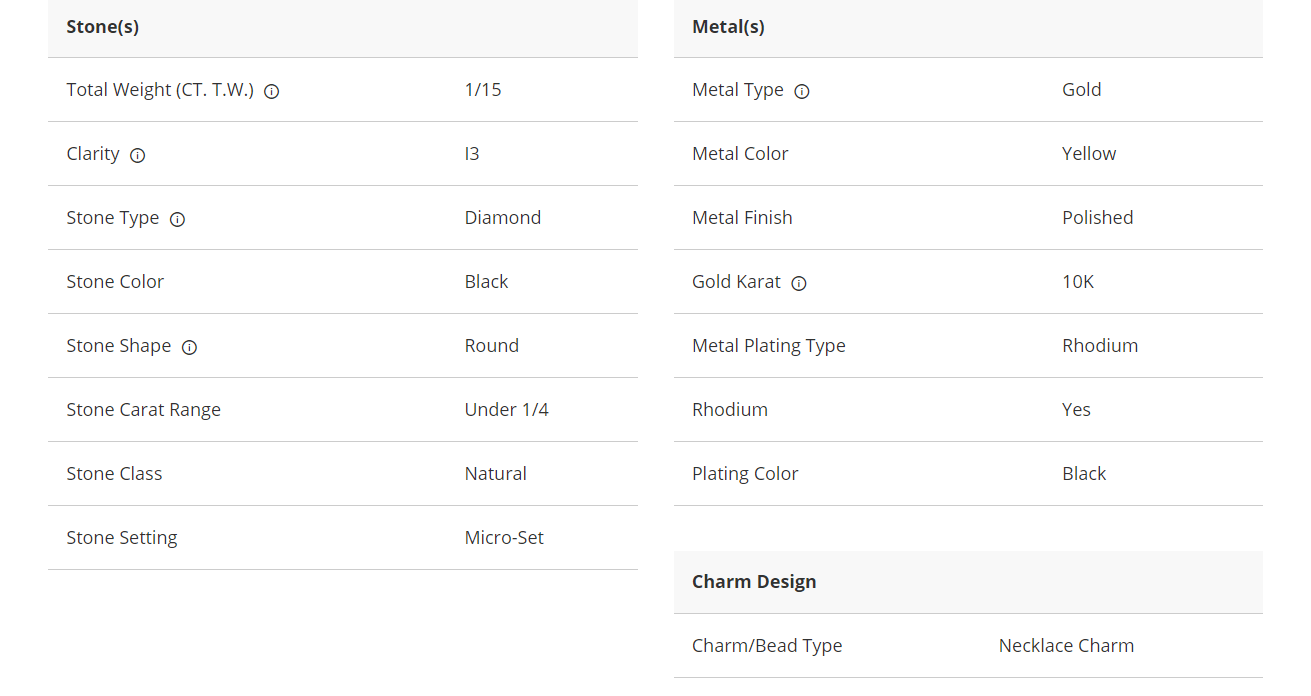Viewport: 1311px width, 696px height.
Task: Click the 10K gold karat value
Action: 1078,282
